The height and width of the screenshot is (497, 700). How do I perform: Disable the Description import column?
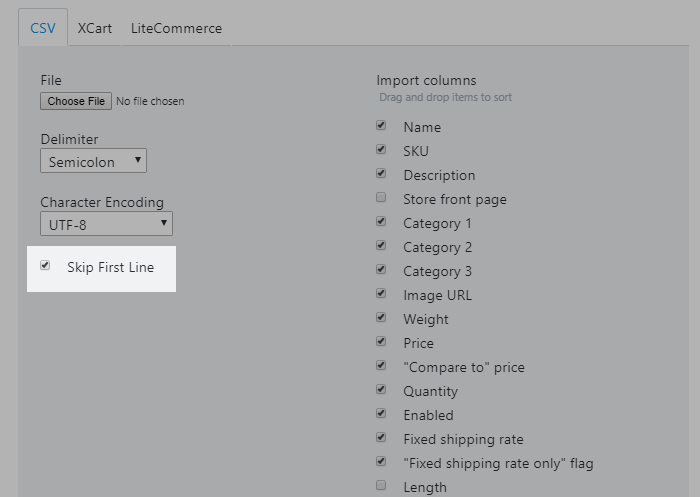pos(381,174)
